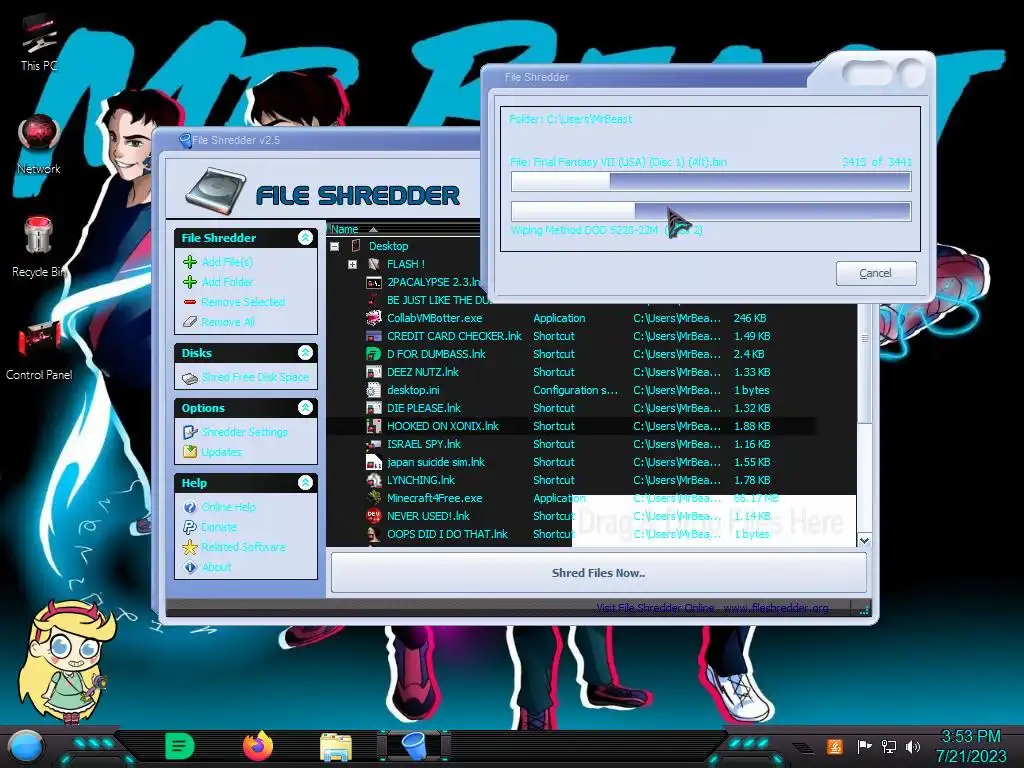Click the Minecraft4Free.exe file icon
Screen dimensions: 1024x768
pos(374,498)
